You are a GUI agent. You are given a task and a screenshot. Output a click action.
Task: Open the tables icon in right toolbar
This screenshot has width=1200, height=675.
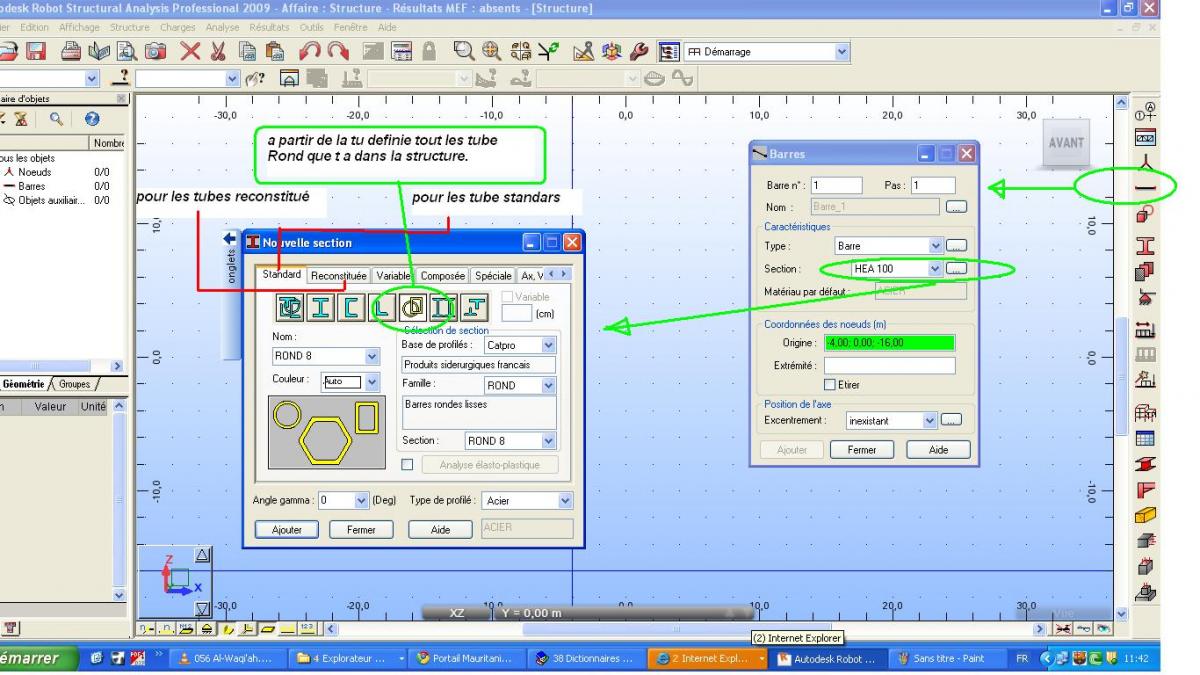(1146, 438)
